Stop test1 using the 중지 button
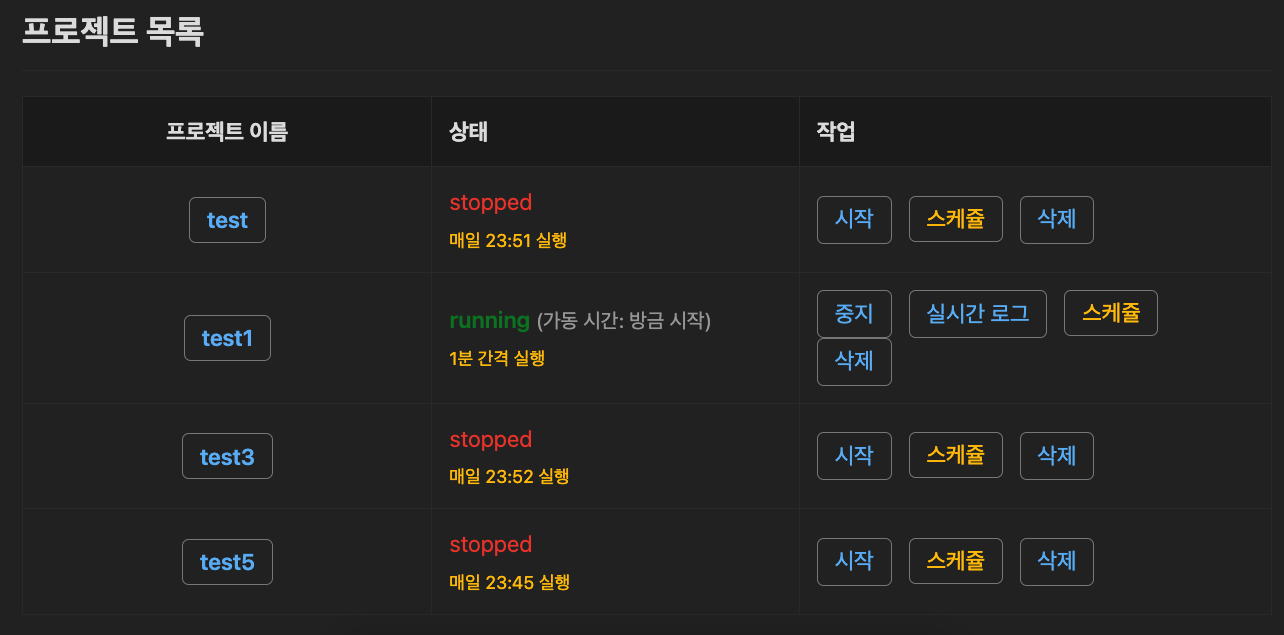The height and width of the screenshot is (635, 1284). [854, 314]
